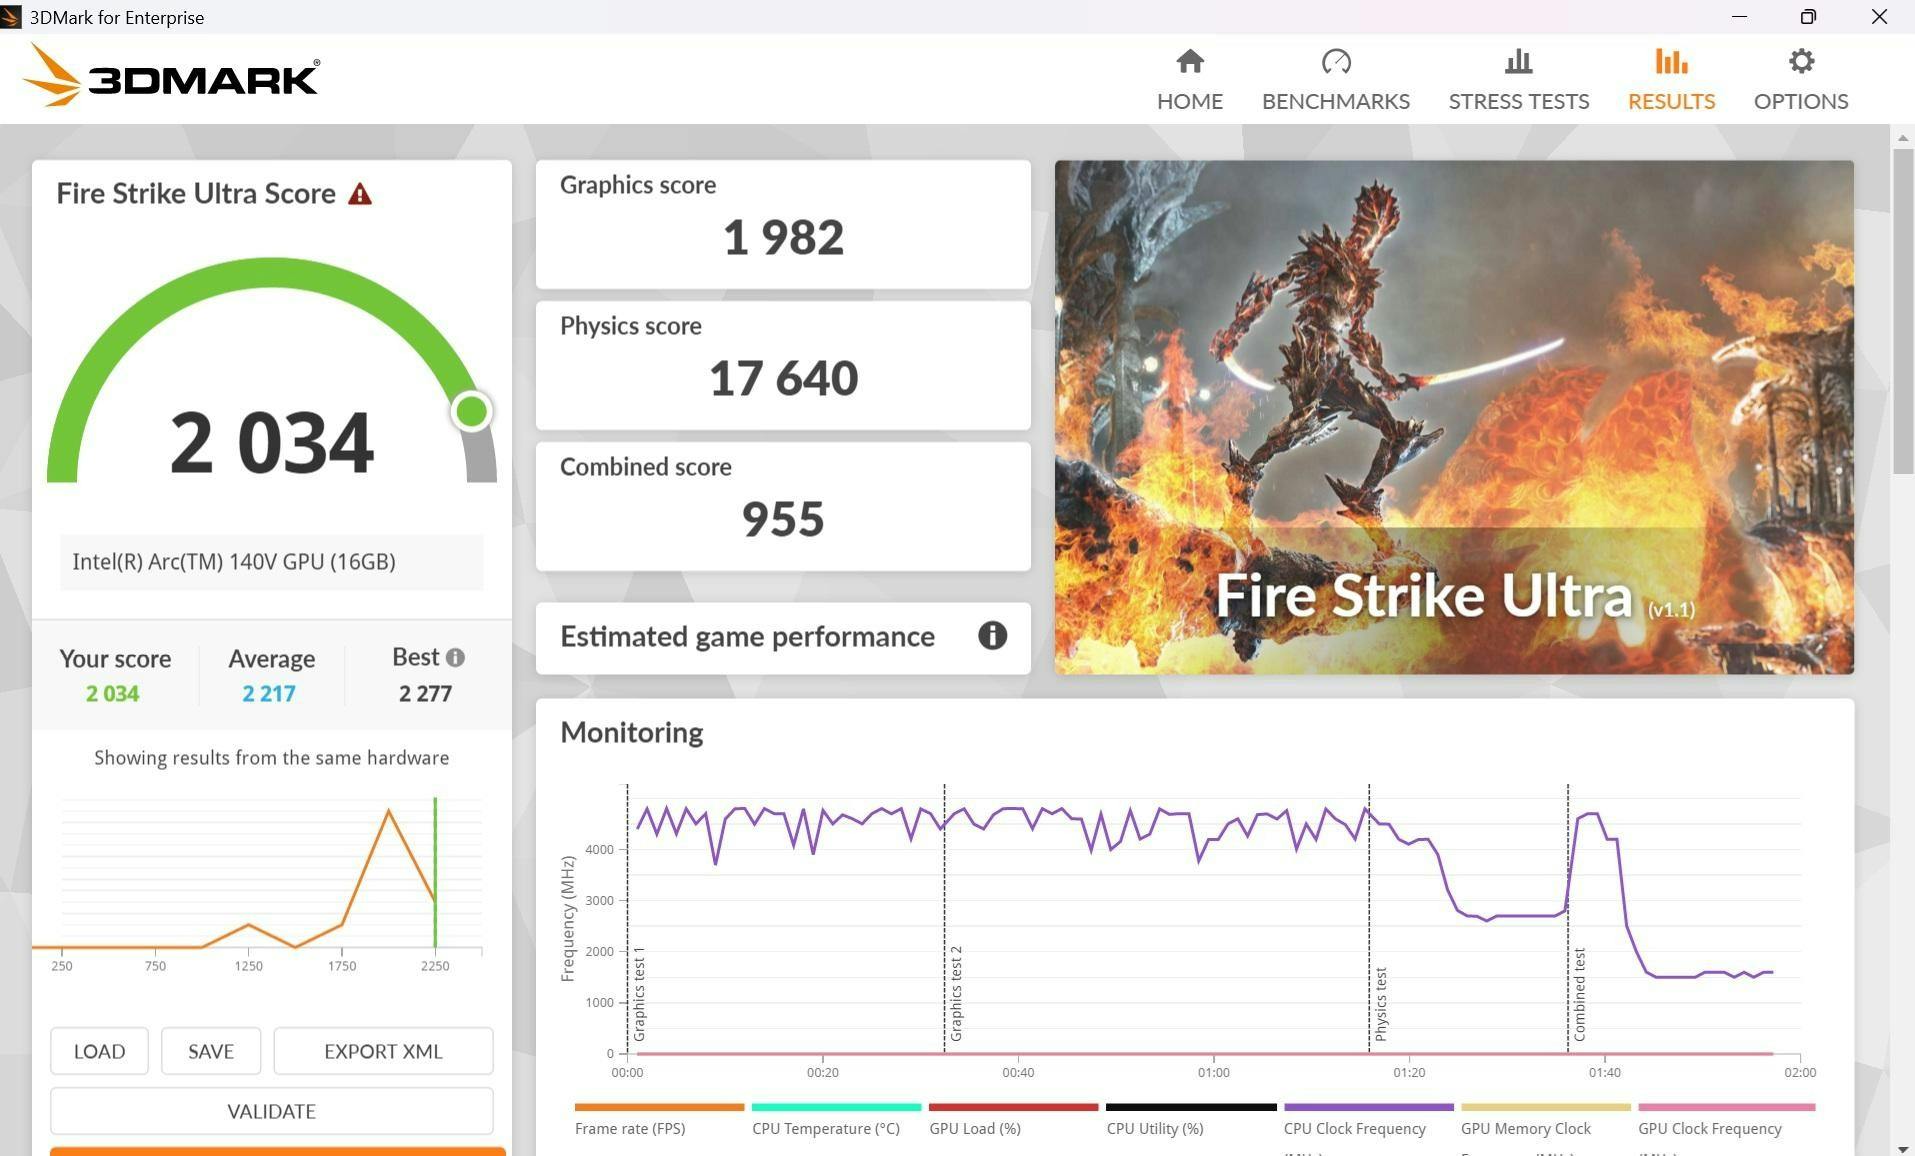Click the Average score 2 217
Viewport: 1915px width, 1156px height.
coord(269,693)
